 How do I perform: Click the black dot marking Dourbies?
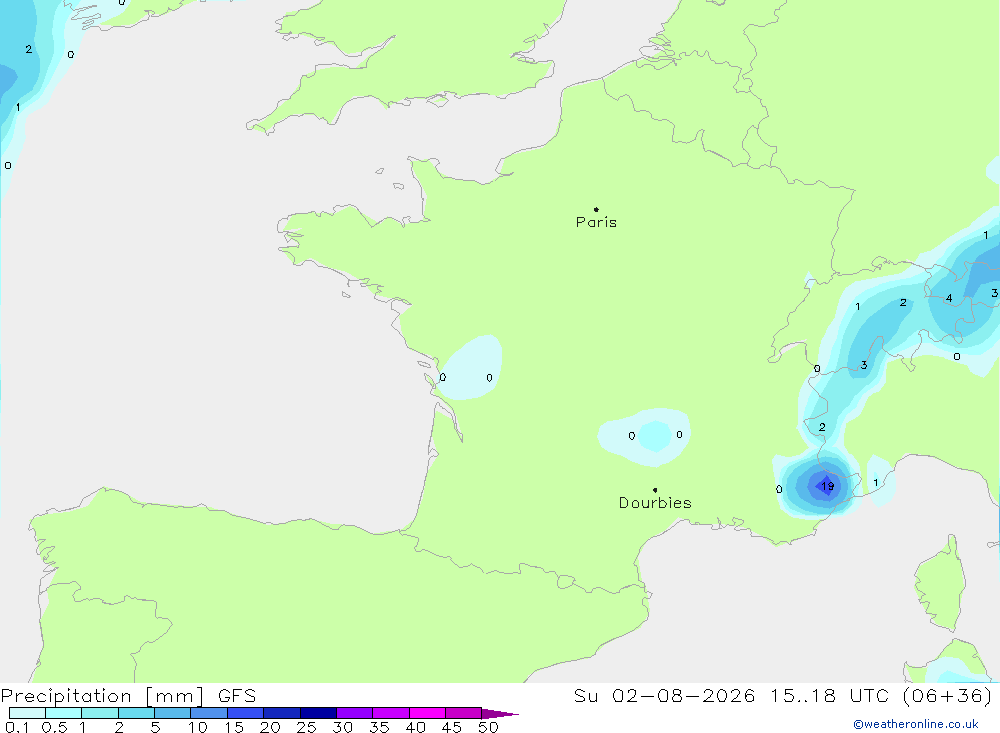point(655,490)
